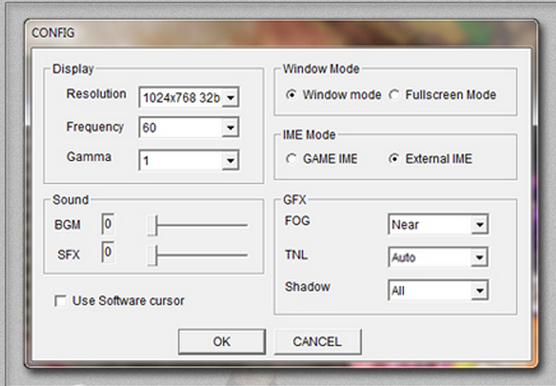Select the Window mode radio button

[291, 95]
